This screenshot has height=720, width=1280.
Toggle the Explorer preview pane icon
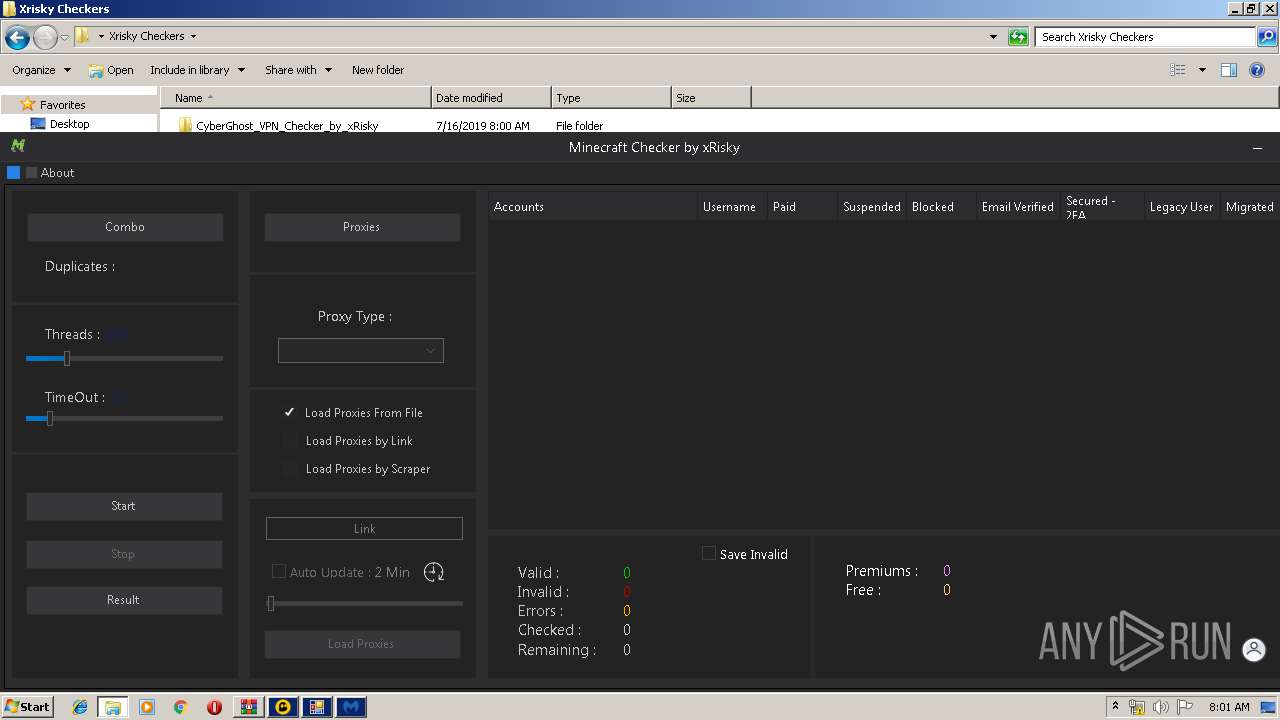1229,70
